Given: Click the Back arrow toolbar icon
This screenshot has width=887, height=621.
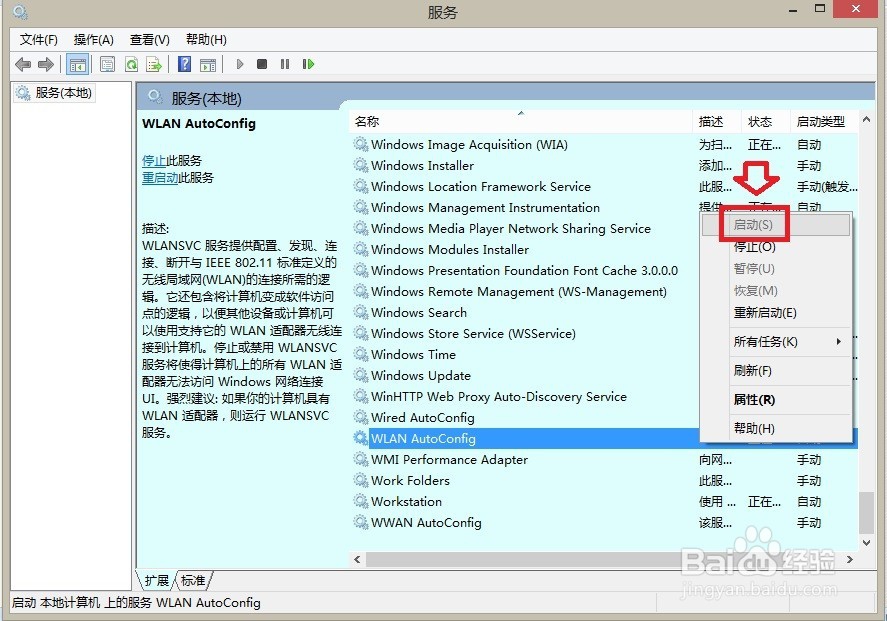Looking at the screenshot, I should 23,64.
